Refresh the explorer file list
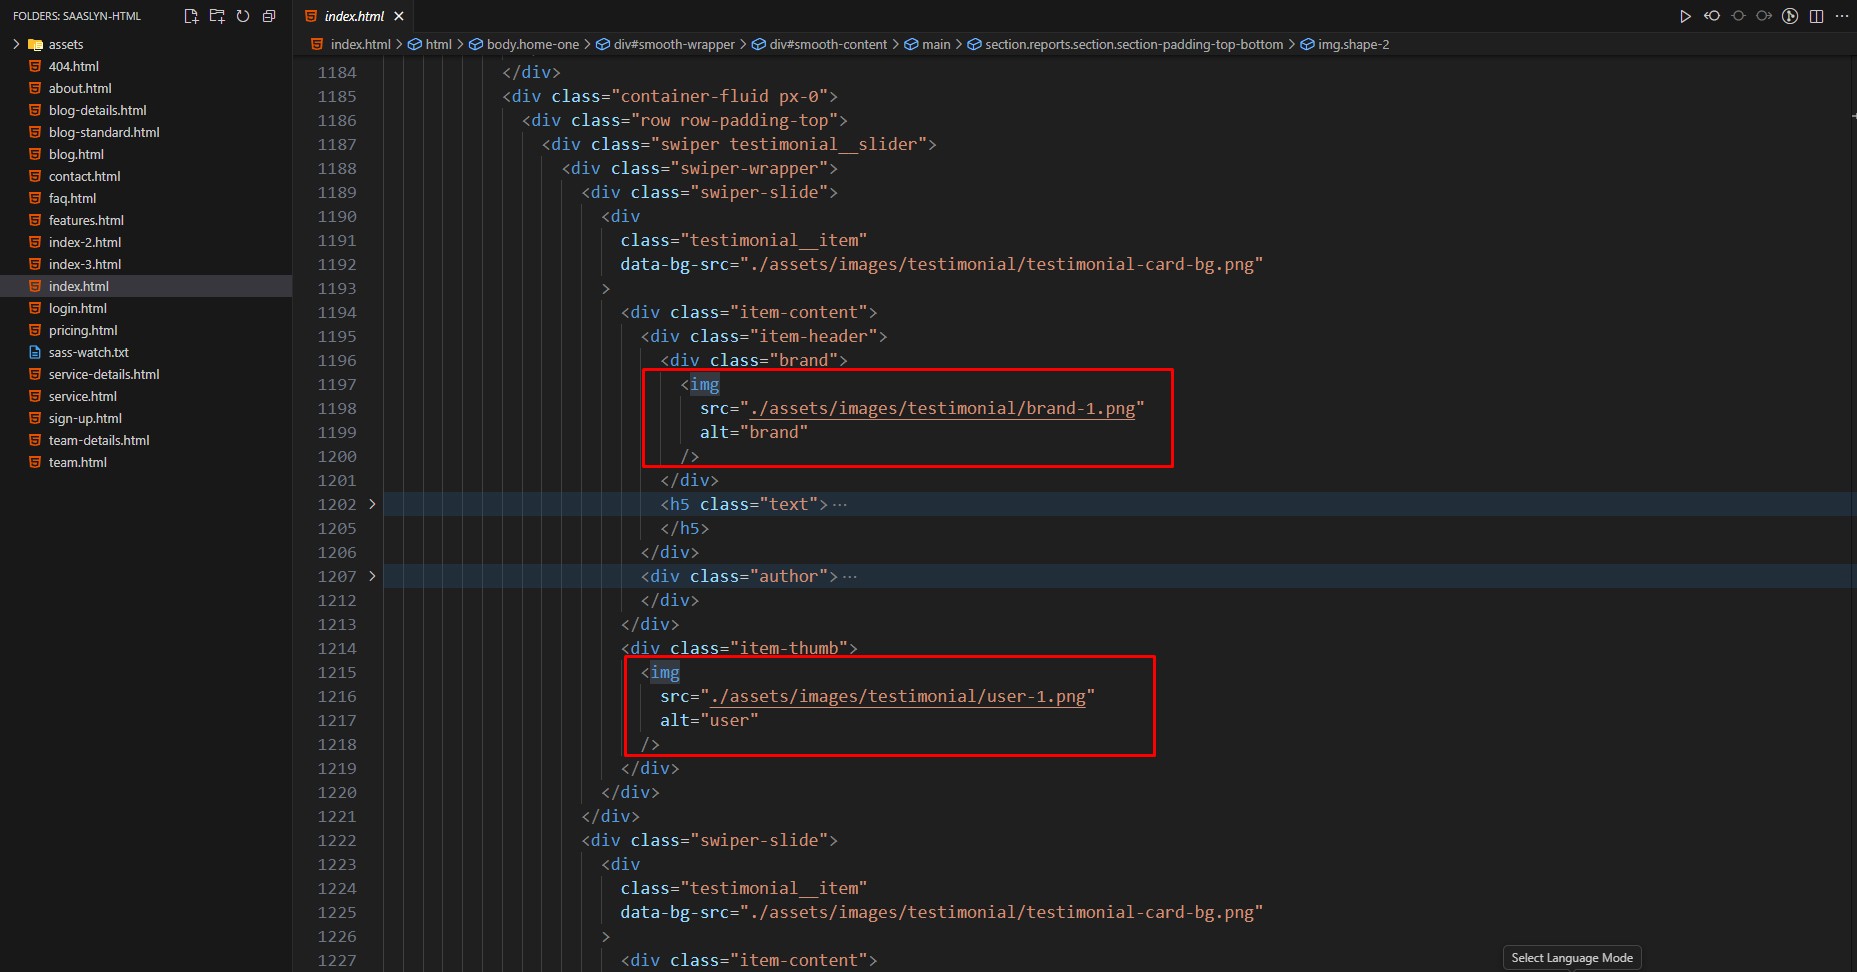 point(243,16)
